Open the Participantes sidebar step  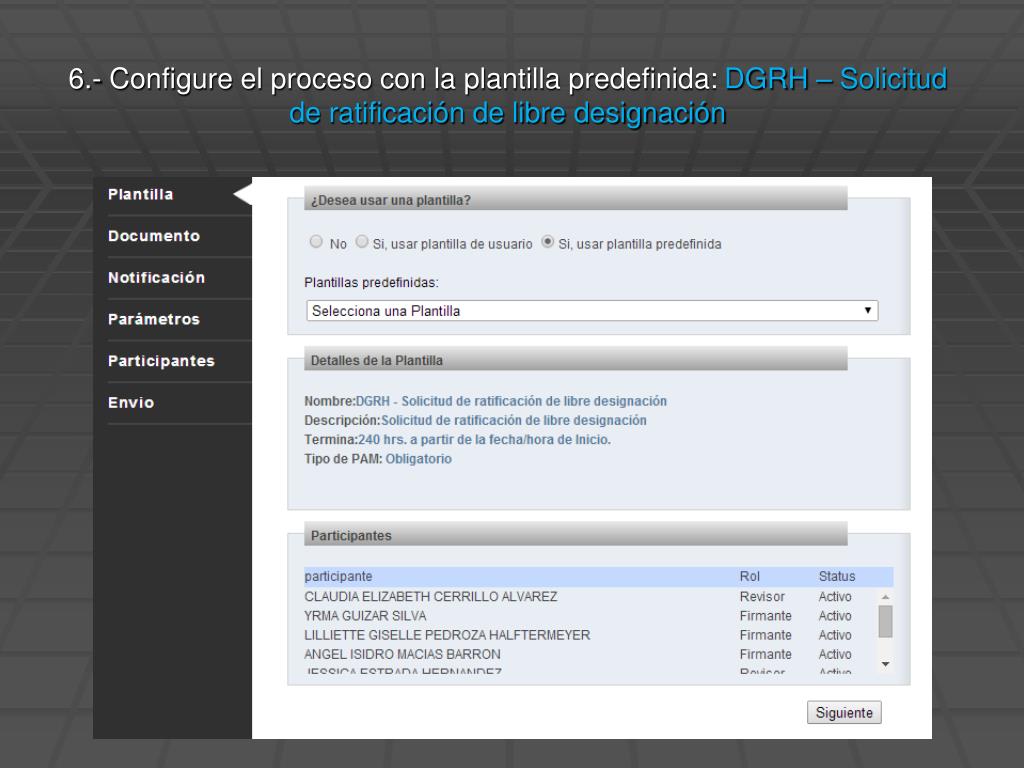tap(161, 361)
